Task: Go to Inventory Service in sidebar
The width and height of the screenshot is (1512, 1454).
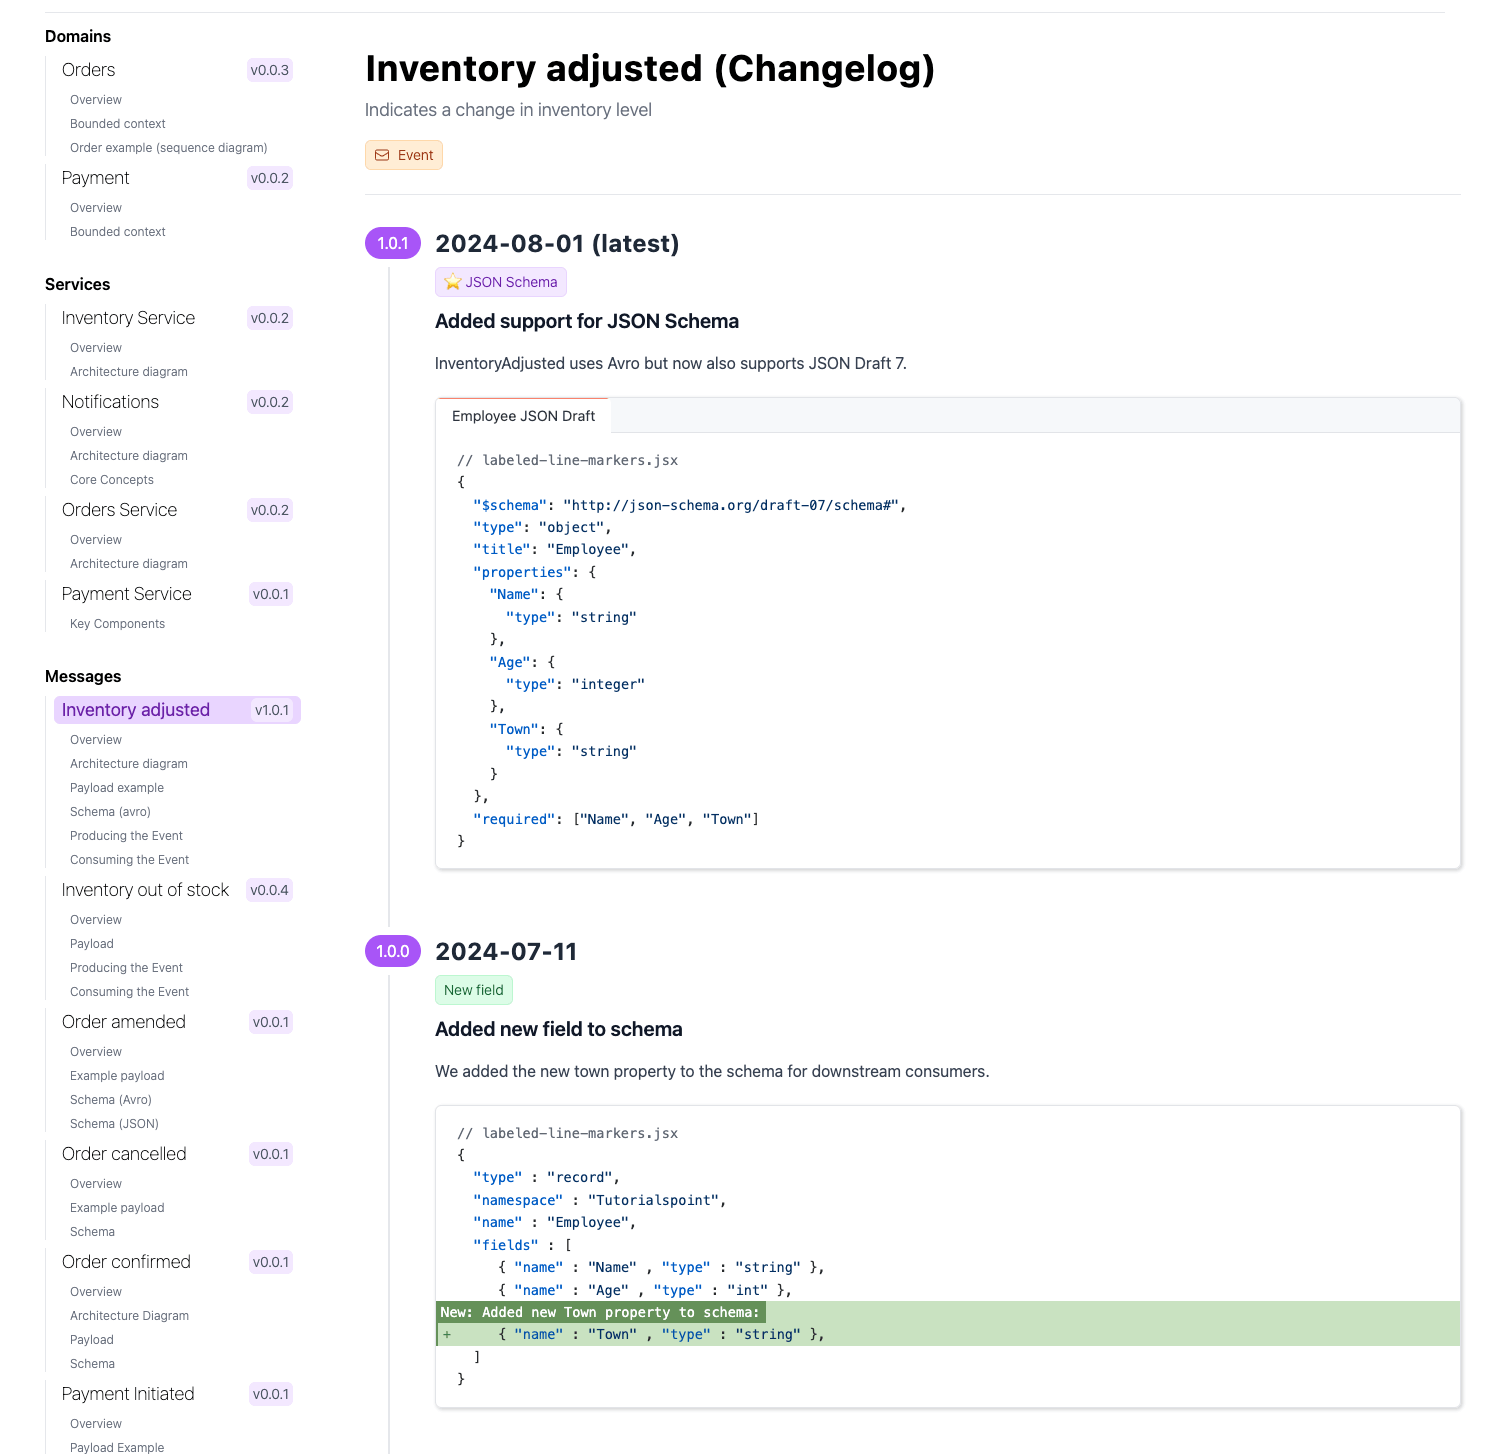Action: point(128,318)
